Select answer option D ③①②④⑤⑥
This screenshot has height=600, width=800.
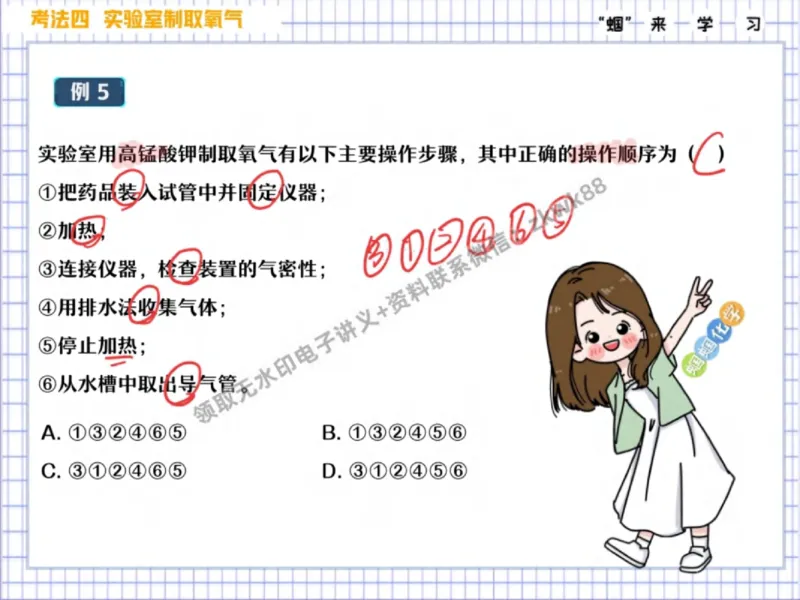point(394,470)
